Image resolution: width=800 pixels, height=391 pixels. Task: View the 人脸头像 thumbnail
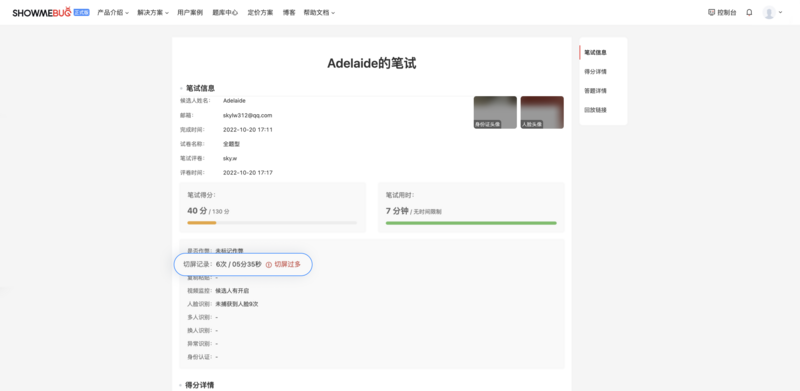pyautogui.click(x=542, y=112)
